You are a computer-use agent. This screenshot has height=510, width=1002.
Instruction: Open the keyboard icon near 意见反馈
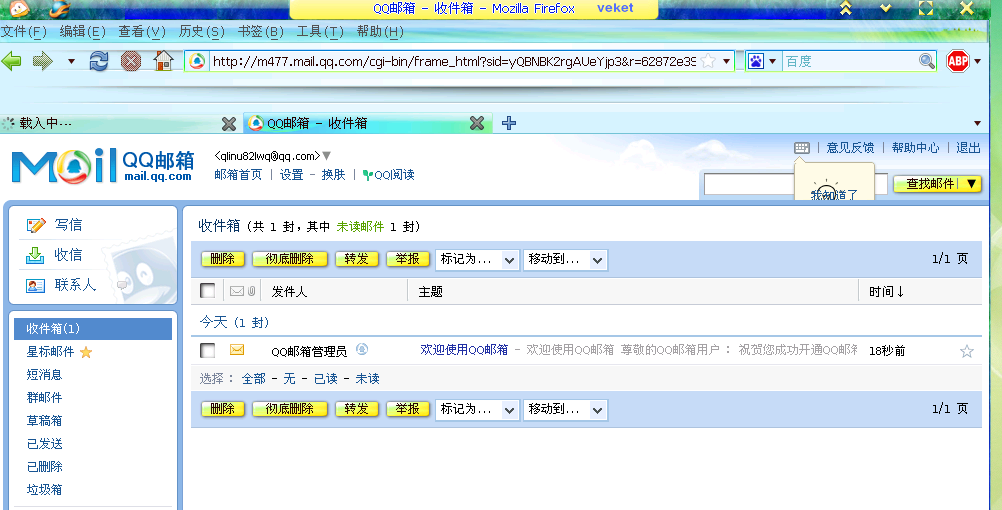[x=802, y=148]
